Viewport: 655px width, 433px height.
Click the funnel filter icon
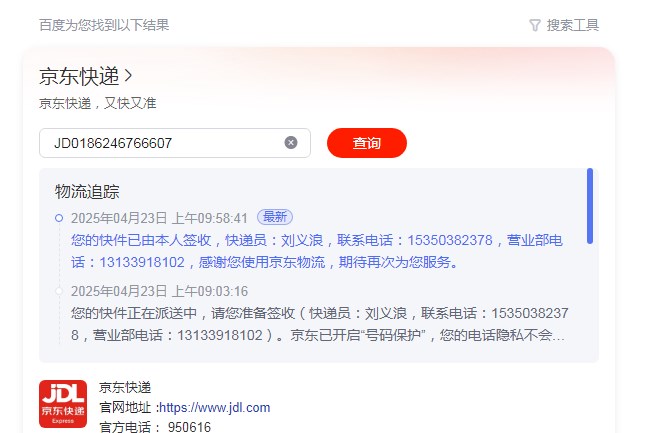click(x=535, y=25)
